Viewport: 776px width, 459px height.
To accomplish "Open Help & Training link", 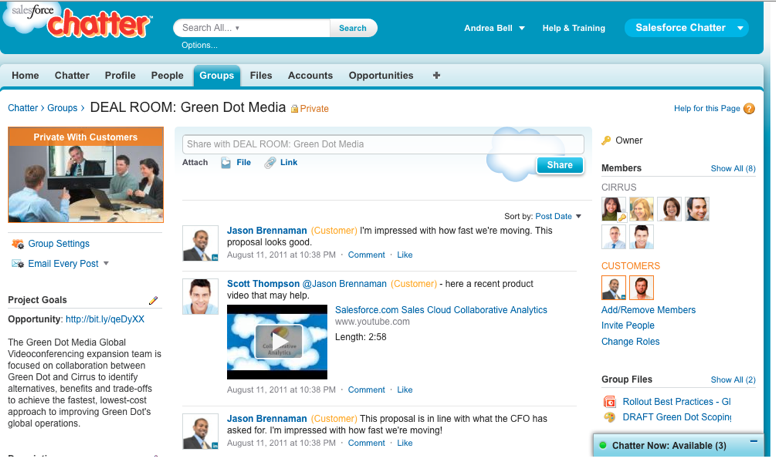I will 574,28.
